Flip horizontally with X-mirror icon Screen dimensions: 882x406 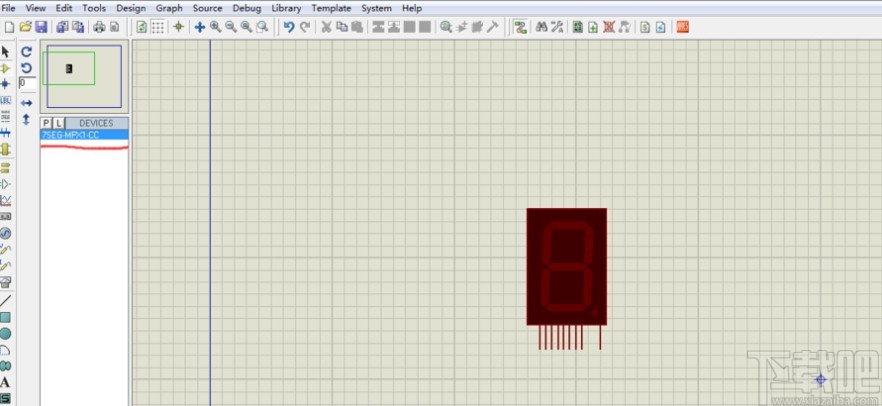[26, 103]
